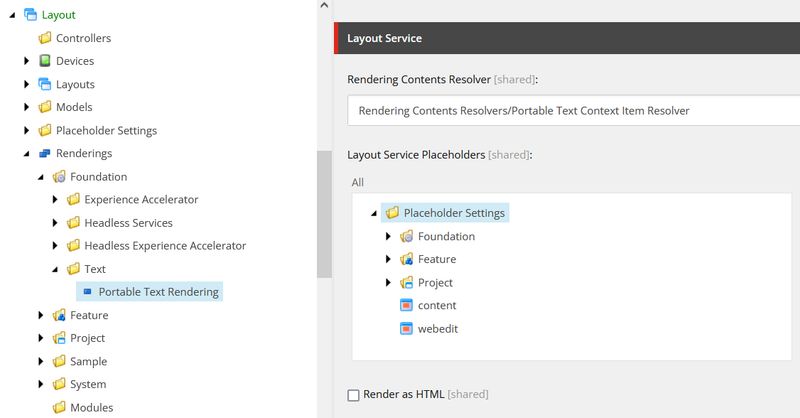Click the Models folder icon
This screenshot has width=800, height=418.
45,107
